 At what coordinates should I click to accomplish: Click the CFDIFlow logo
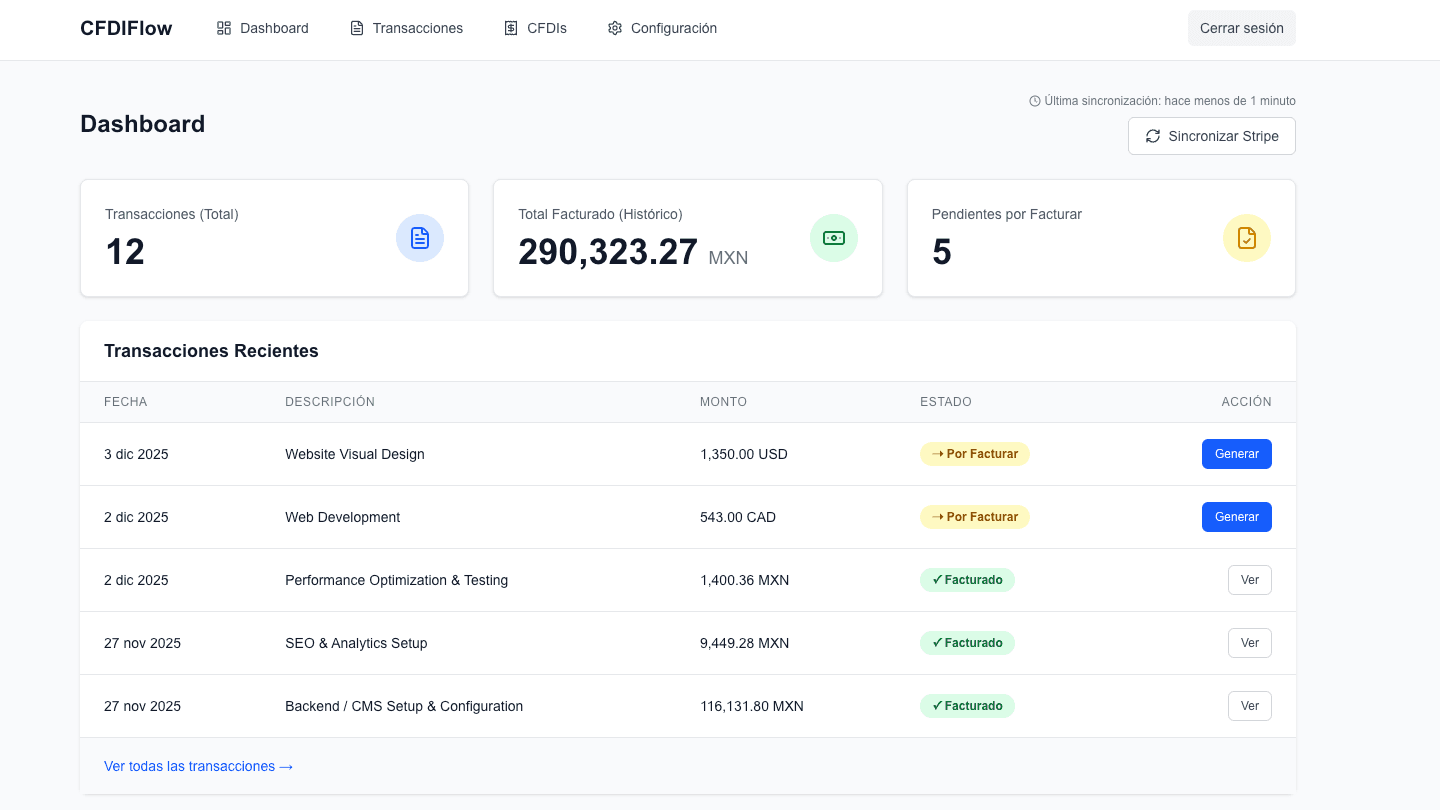126,28
